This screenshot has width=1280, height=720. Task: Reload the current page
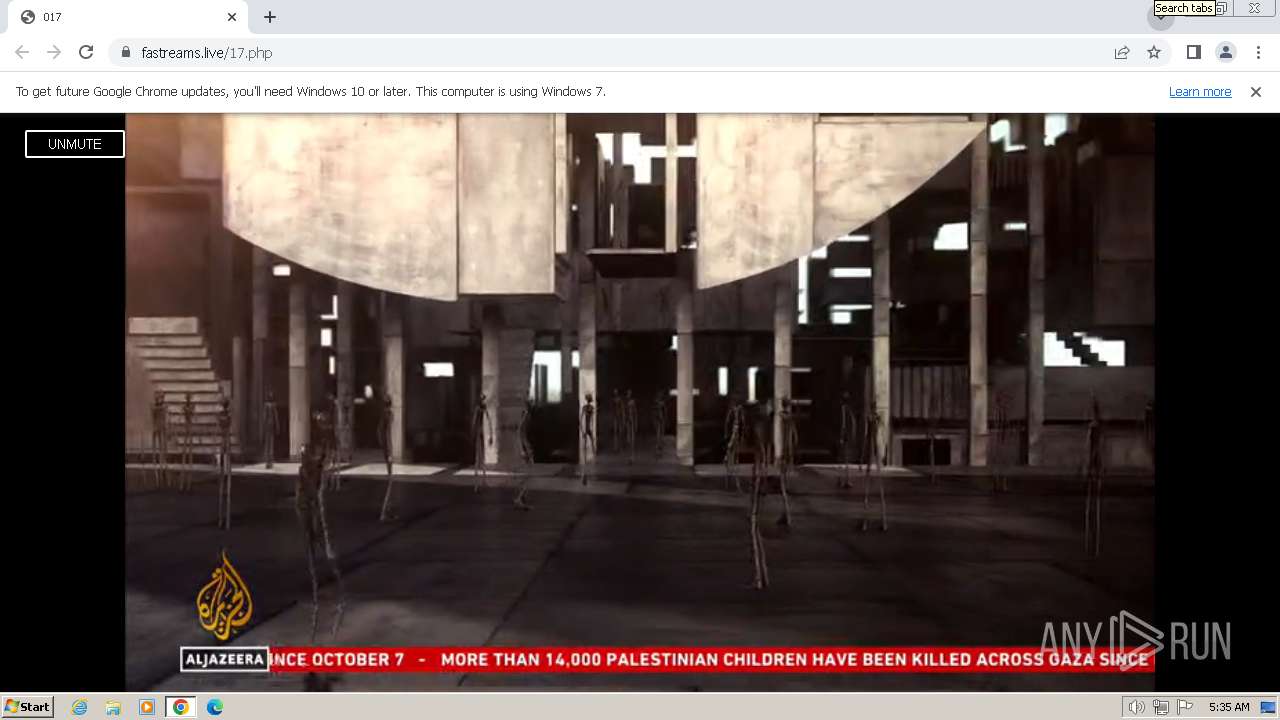86,52
